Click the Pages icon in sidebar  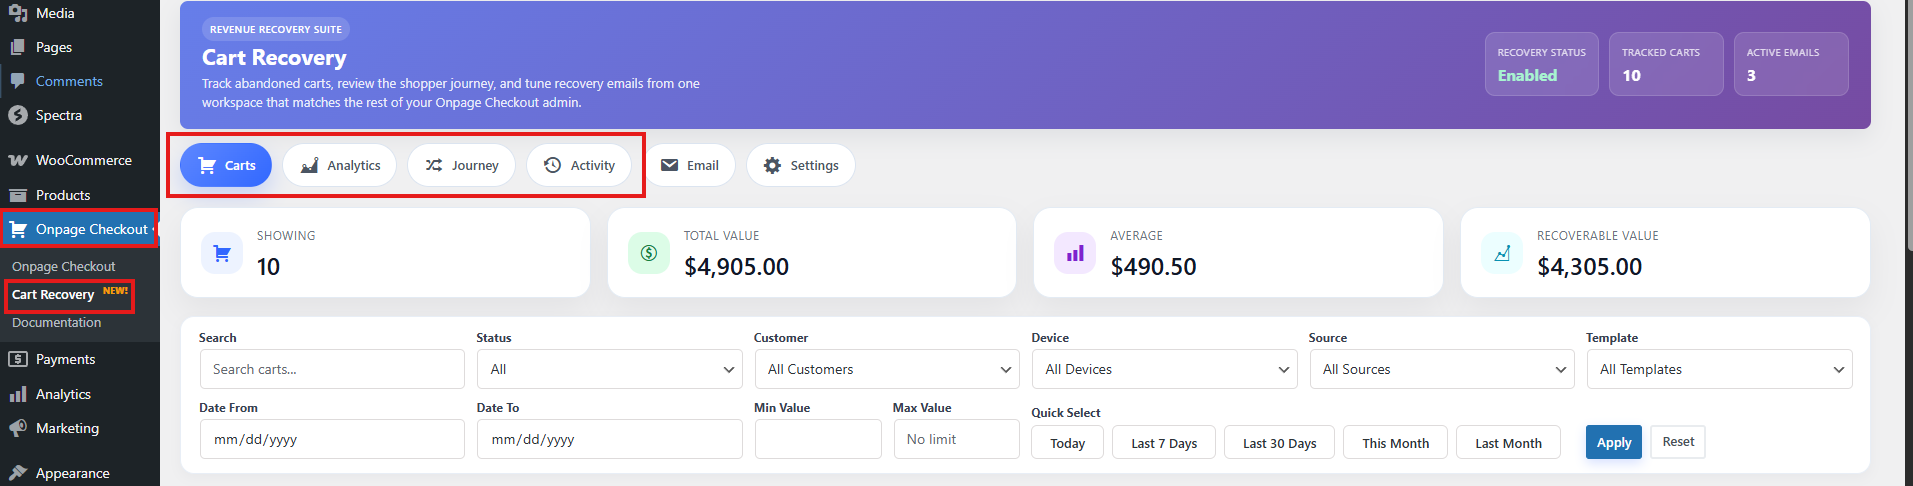pos(17,47)
